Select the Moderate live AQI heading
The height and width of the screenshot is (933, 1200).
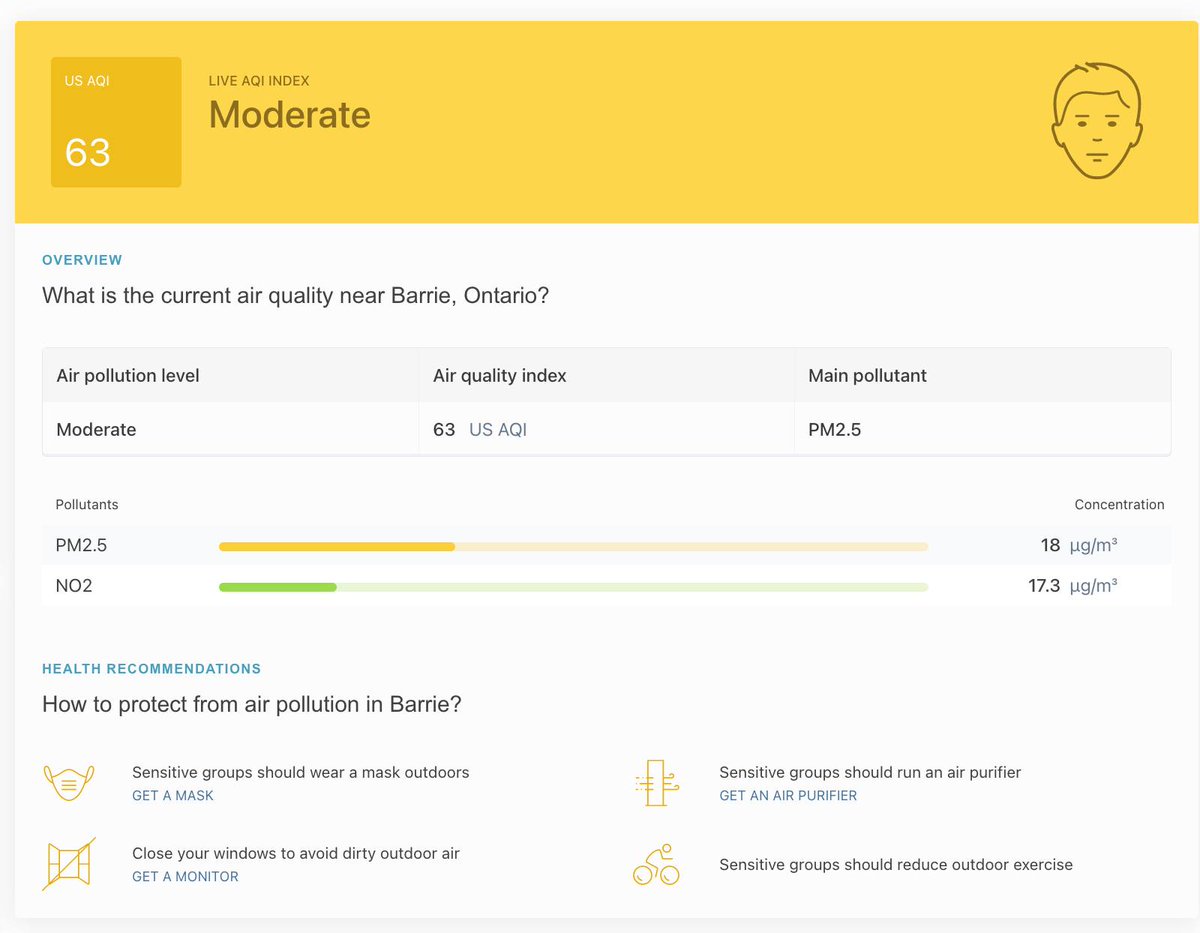(289, 114)
